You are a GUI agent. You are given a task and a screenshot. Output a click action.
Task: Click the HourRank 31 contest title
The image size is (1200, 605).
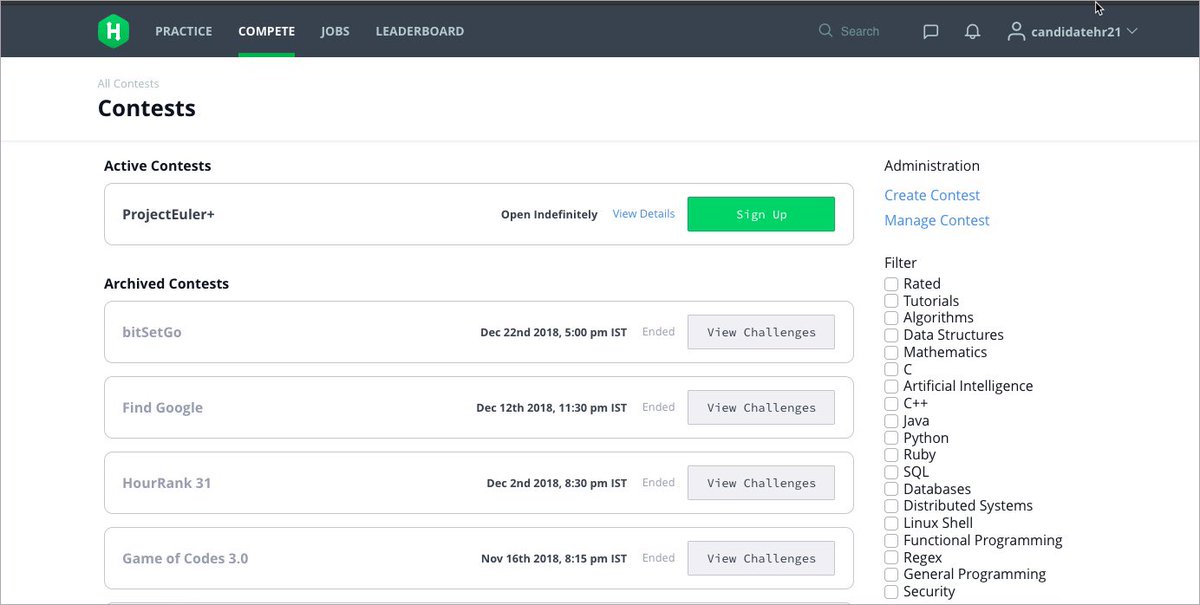coord(166,483)
